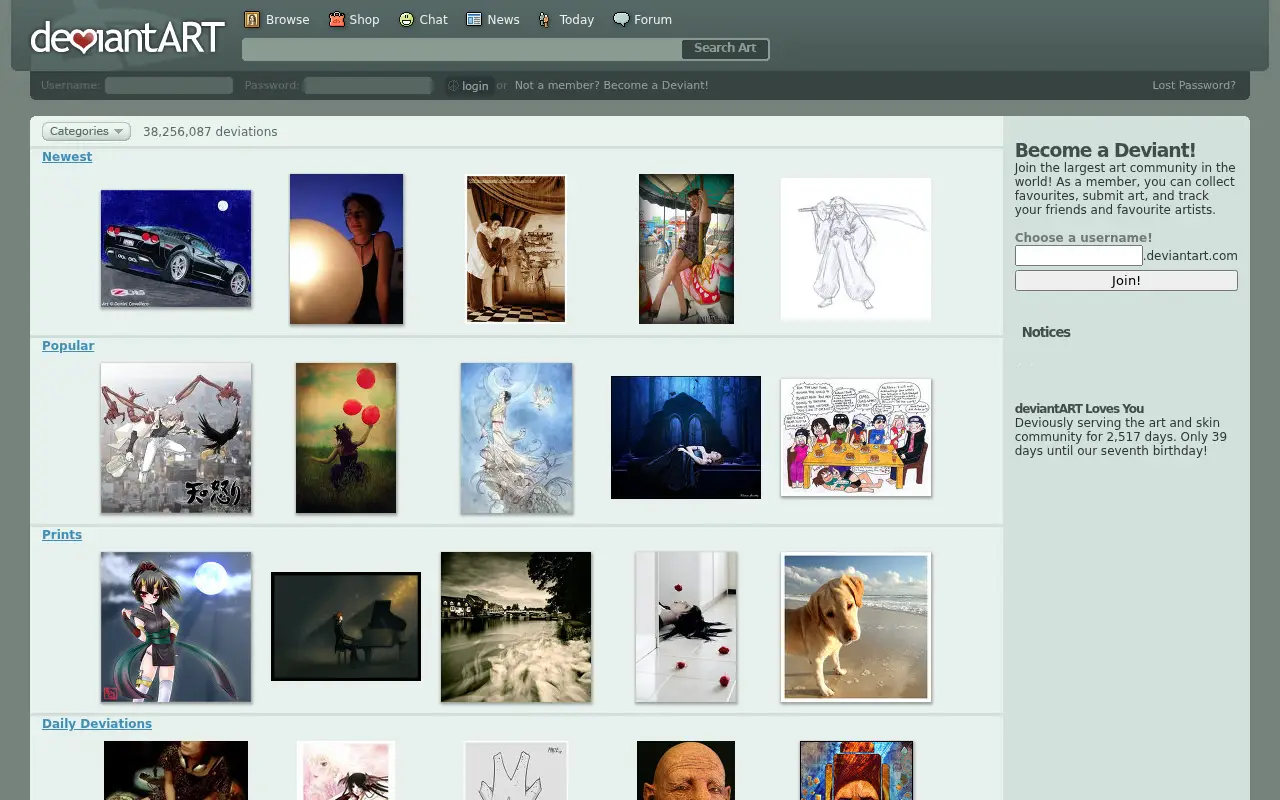Screen dimensions: 1280x800
Task: Click the login key icon
Action: 453,86
